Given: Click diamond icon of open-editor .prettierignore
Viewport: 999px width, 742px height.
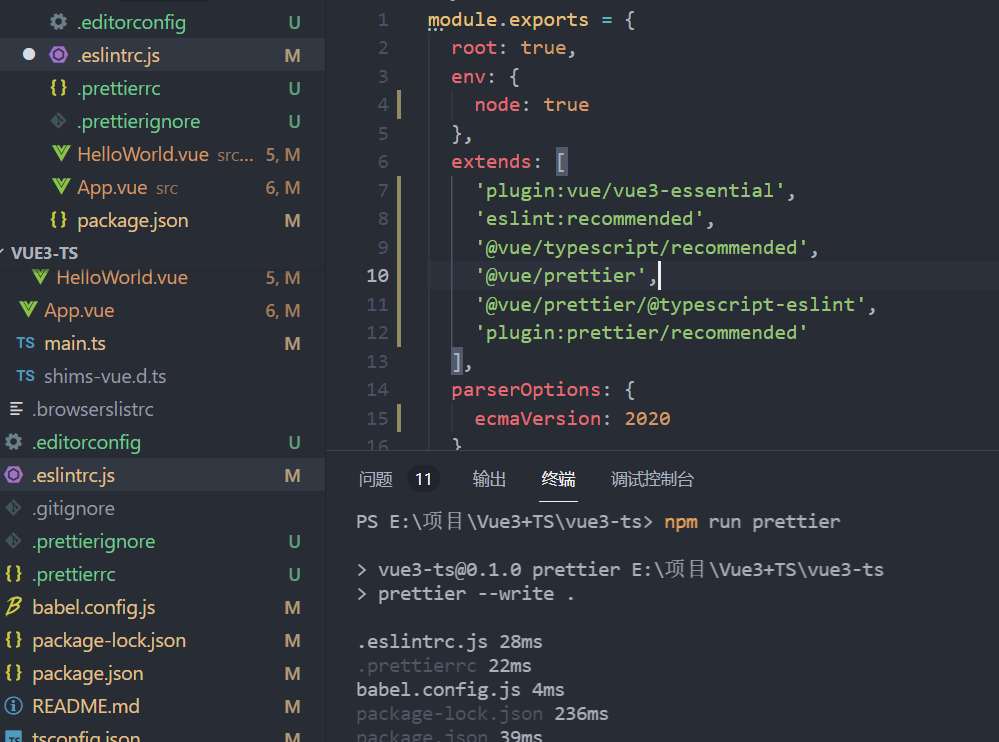Looking at the screenshot, I should (x=59, y=120).
